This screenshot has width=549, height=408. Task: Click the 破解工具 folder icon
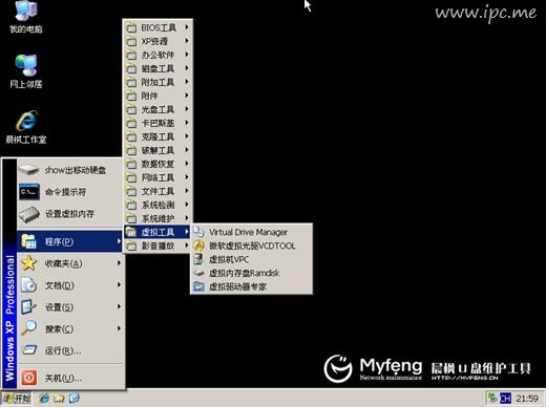click(x=131, y=151)
